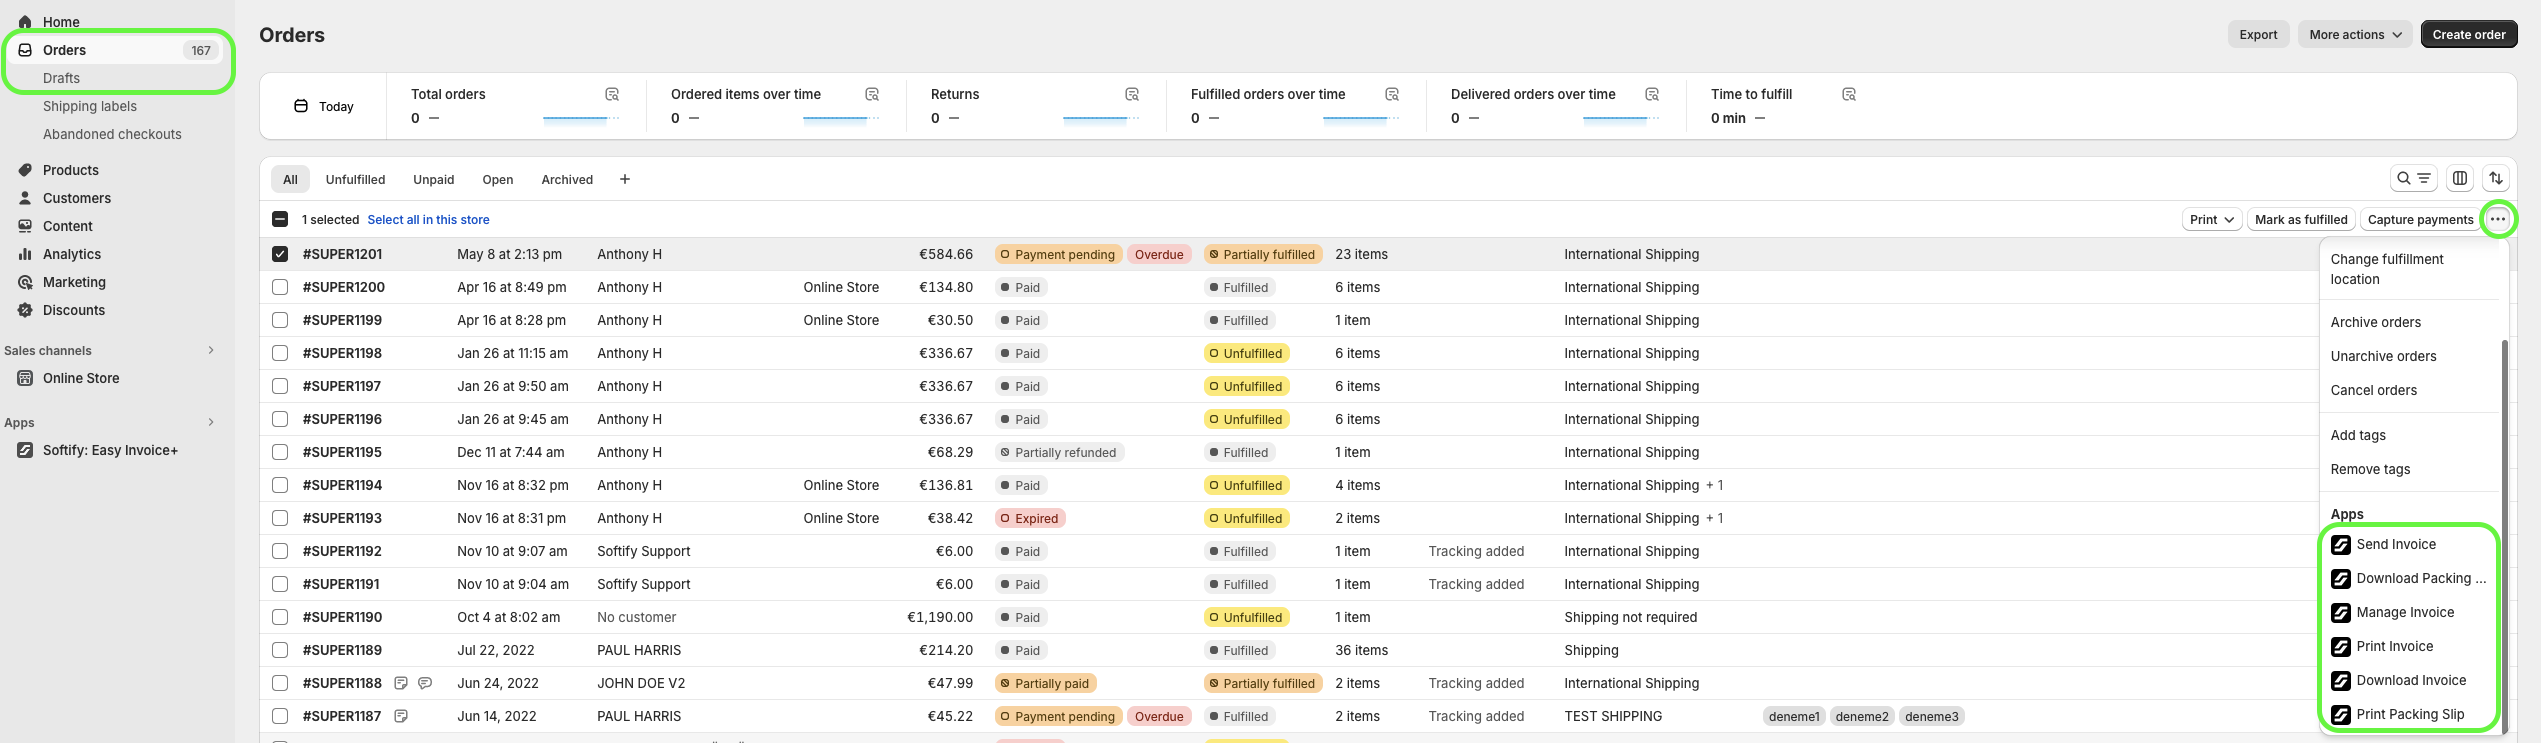This screenshot has width=2541, height=743.
Task: Click the three-dot more actions icon
Action: (x=2497, y=220)
